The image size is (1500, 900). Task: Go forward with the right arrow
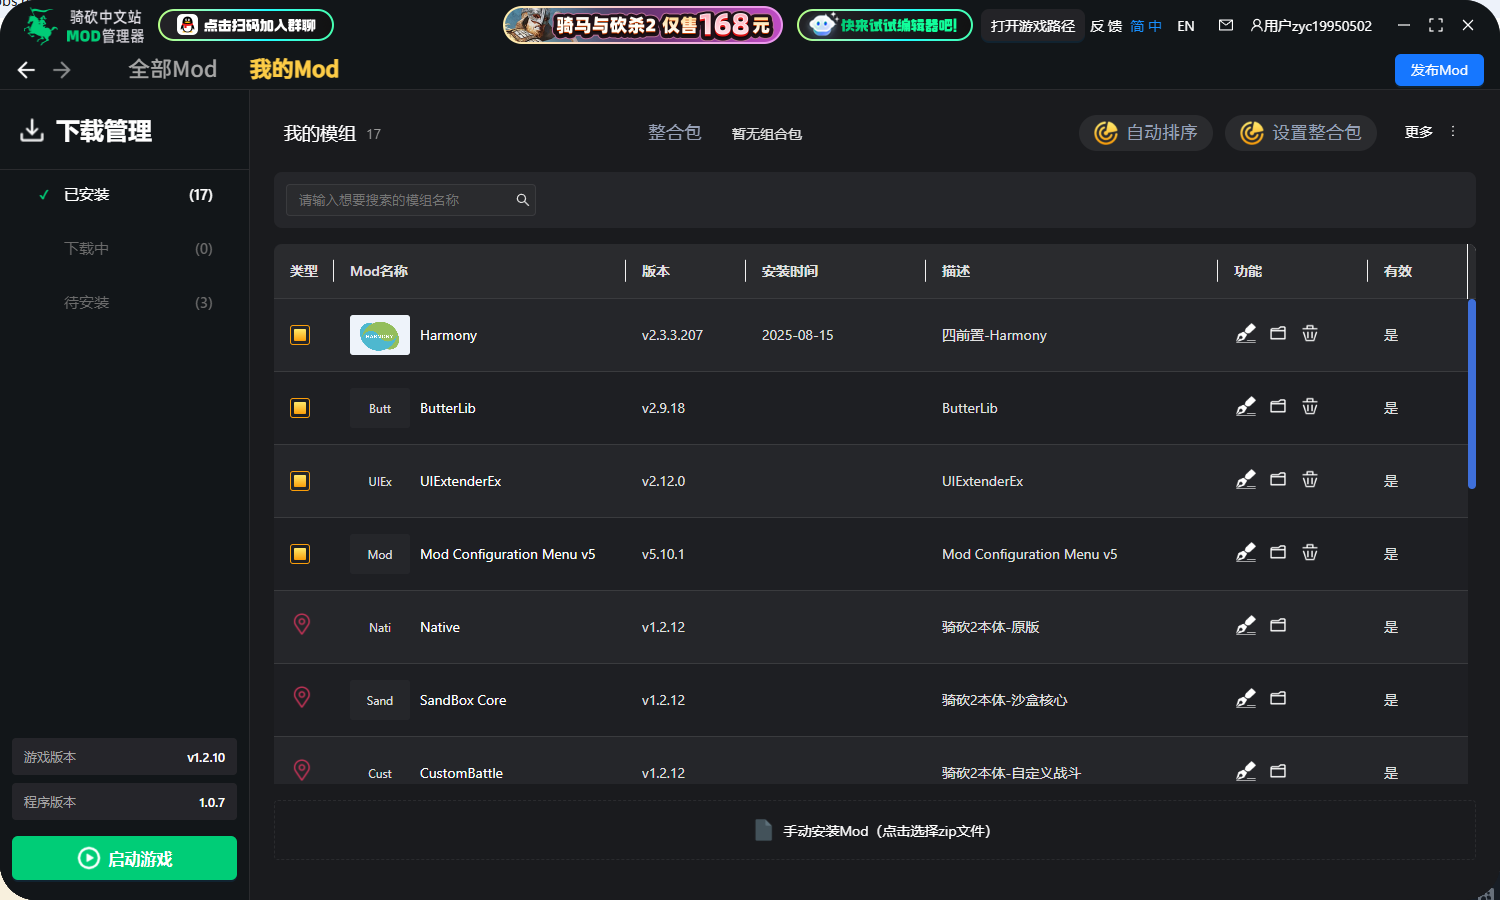pos(62,70)
